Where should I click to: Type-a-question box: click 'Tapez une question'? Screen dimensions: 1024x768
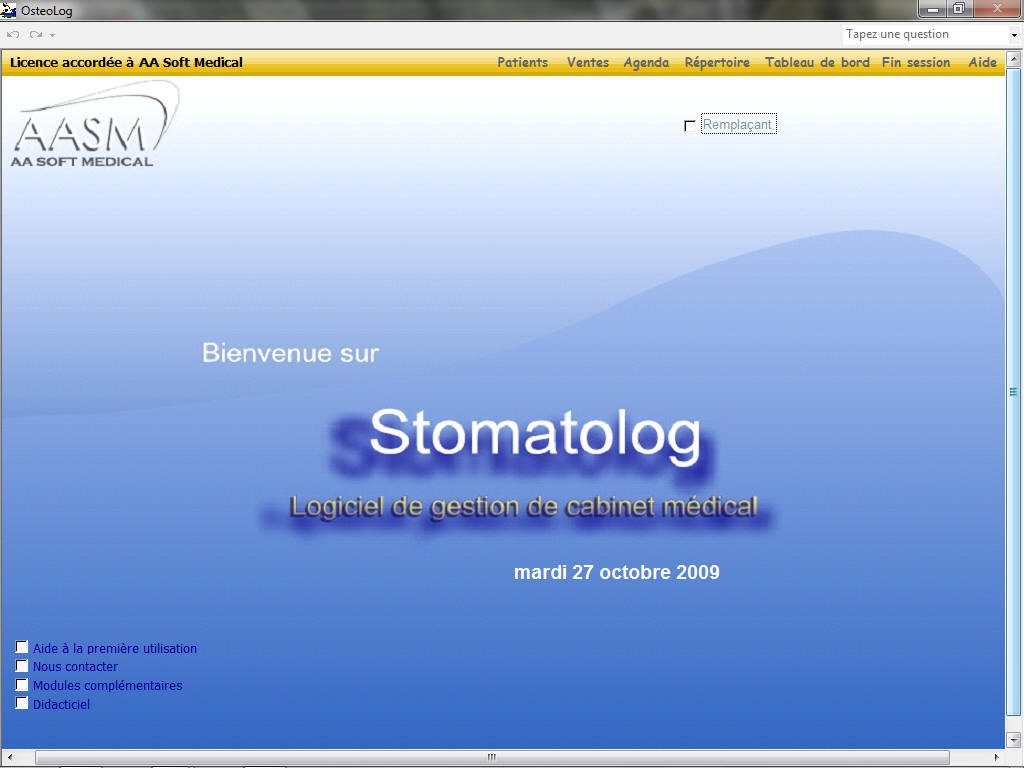click(897, 34)
